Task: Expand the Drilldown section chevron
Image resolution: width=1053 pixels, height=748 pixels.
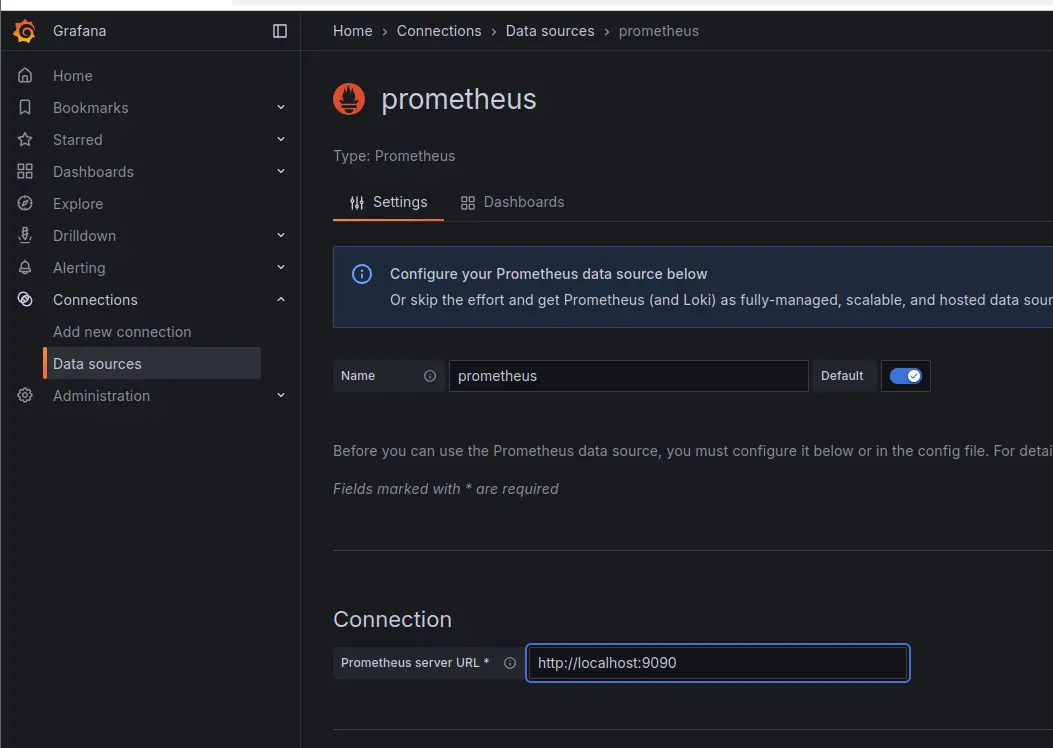Action: pyautogui.click(x=281, y=236)
